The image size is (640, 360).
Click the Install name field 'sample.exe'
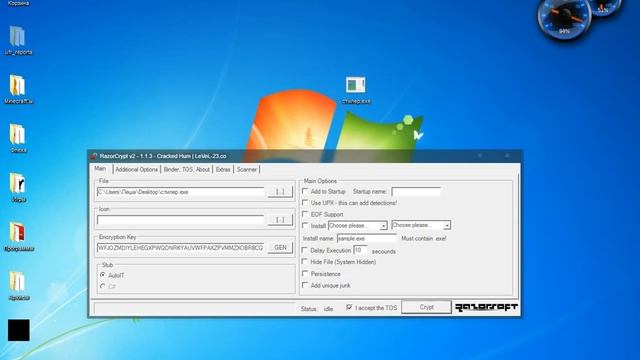[x=367, y=238]
